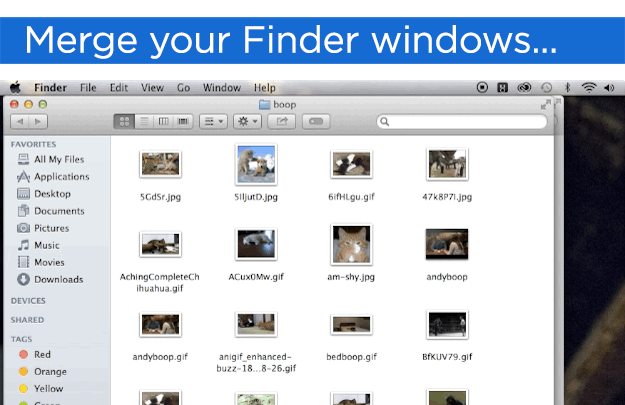This screenshot has height=405, width=625.
Task: Click the Time Machine menu bar icon
Action: 546,87
